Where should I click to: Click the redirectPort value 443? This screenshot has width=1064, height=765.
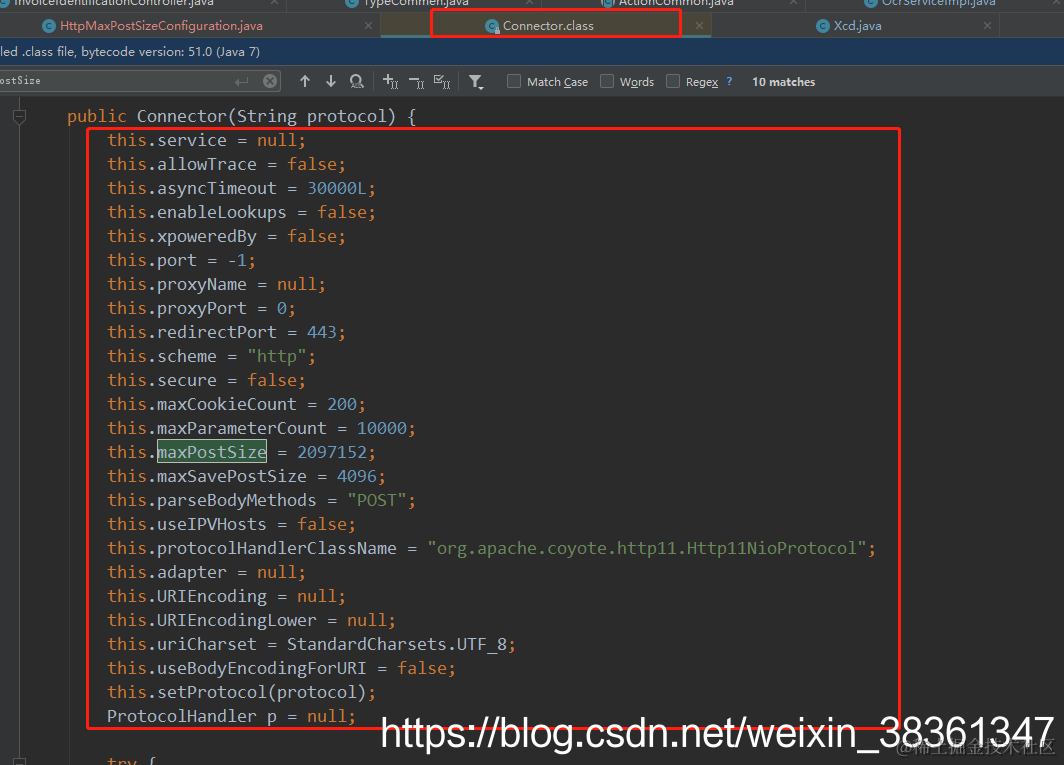(322, 332)
